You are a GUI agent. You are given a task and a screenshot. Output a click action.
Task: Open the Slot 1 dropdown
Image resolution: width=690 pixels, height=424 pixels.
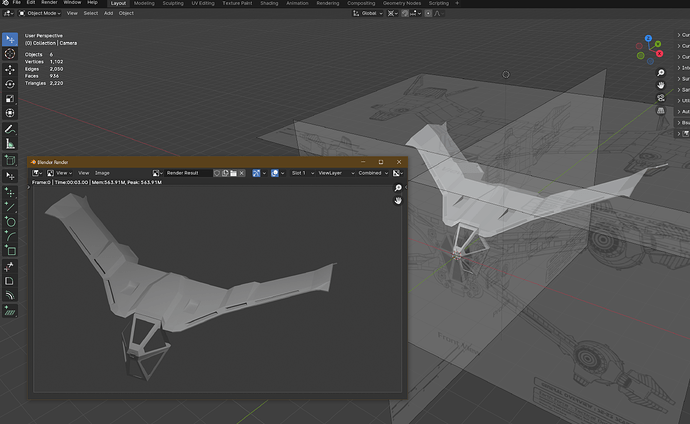(302, 173)
